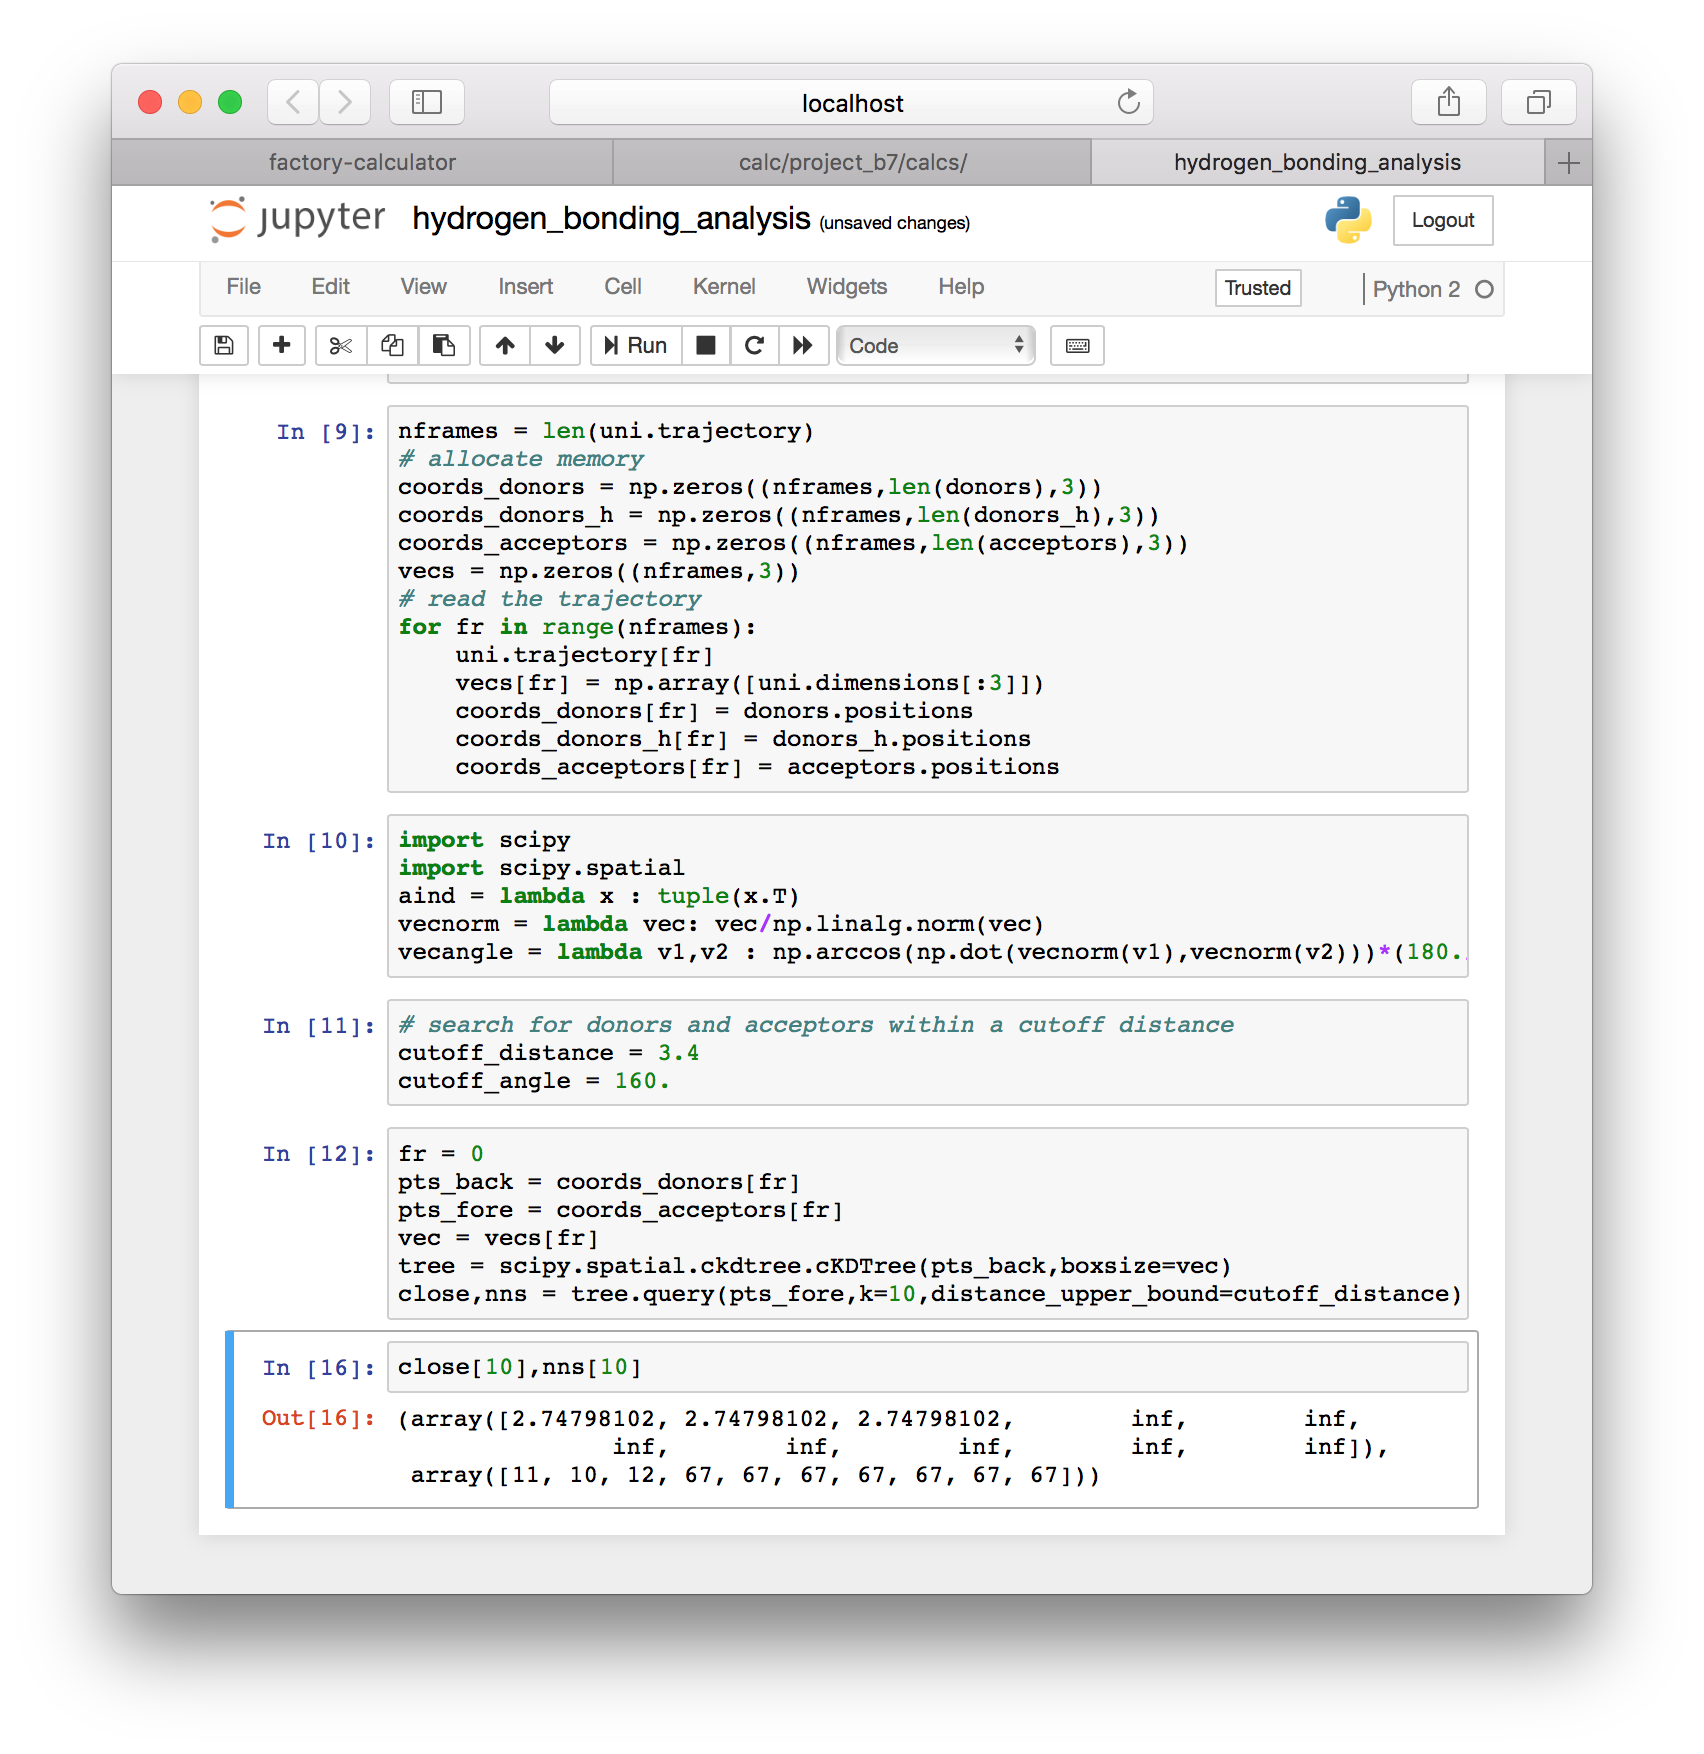1704x1754 pixels.
Task: Open the Edit menu
Action: [330, 287]
